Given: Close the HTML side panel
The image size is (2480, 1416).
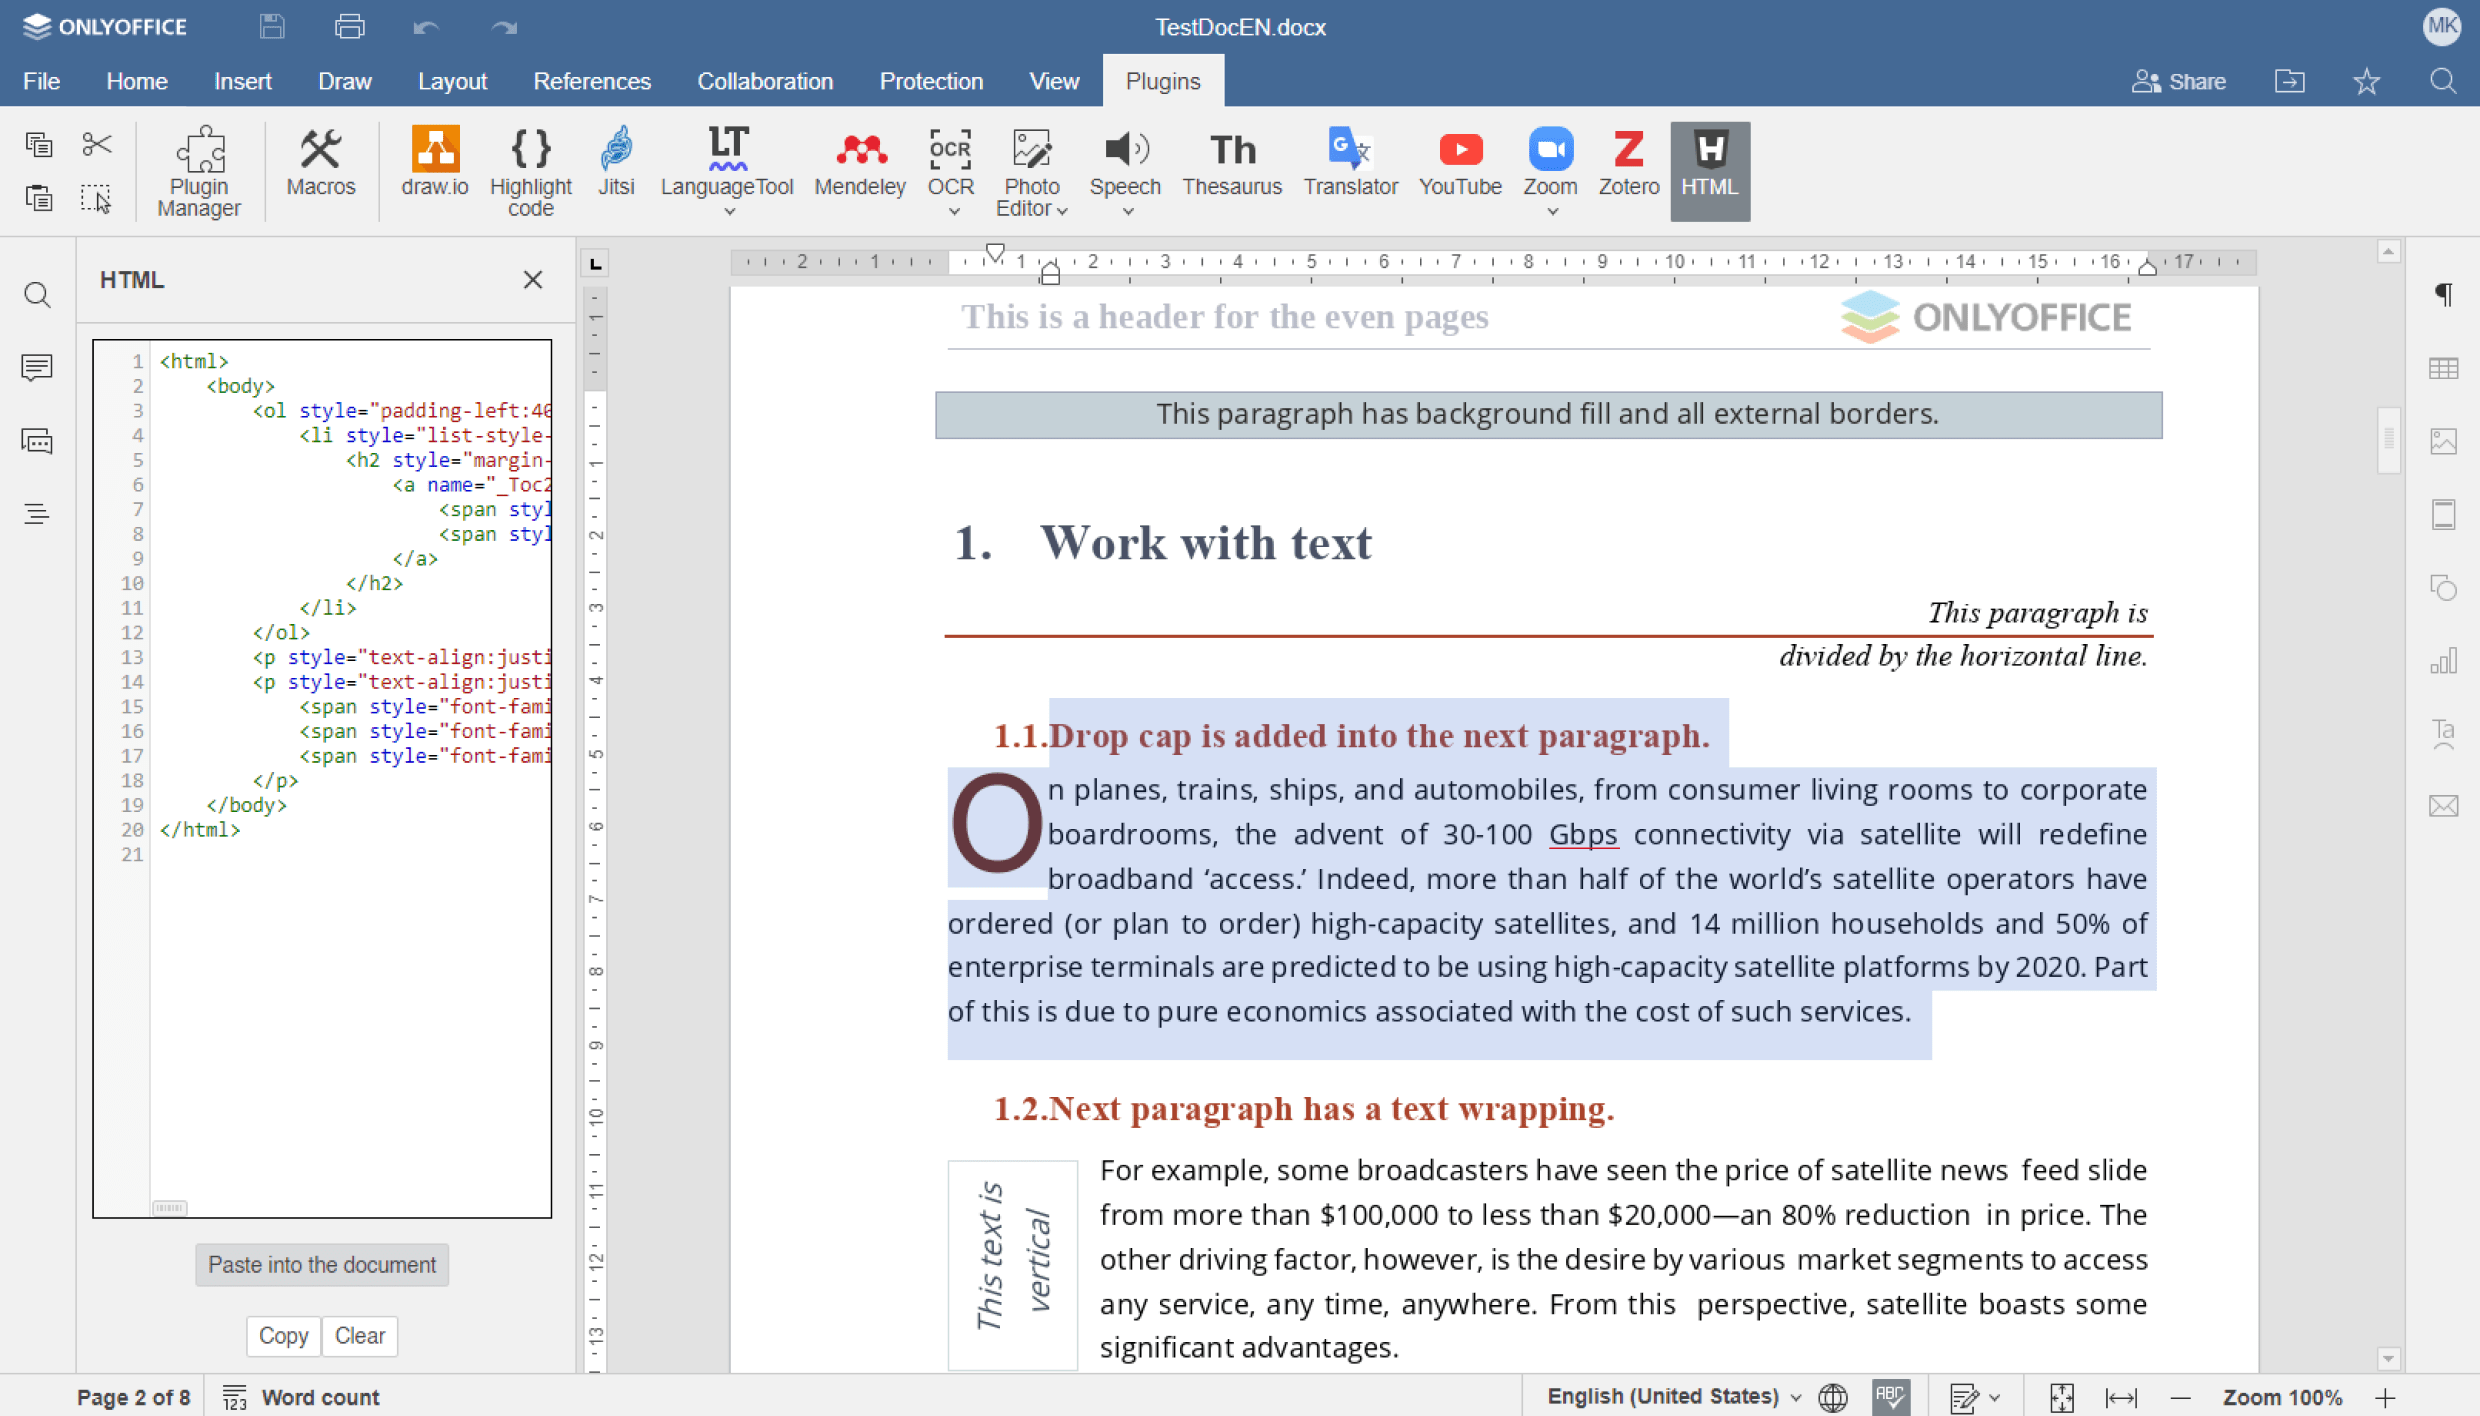Looking at the screenshot, I should (x=532, y=280).
